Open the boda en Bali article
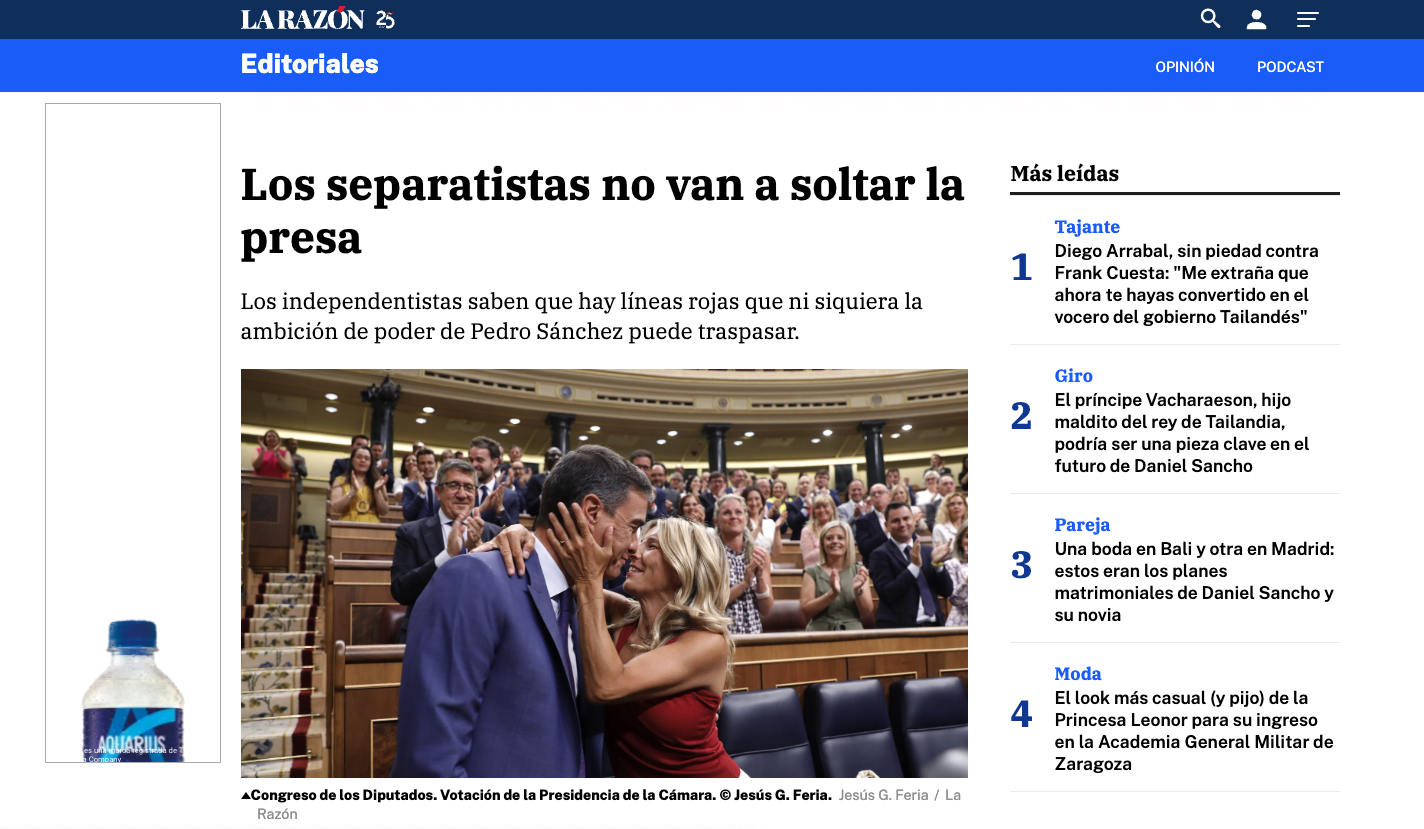This screenshot has height=829, width=1424. tap(1195, 582)
